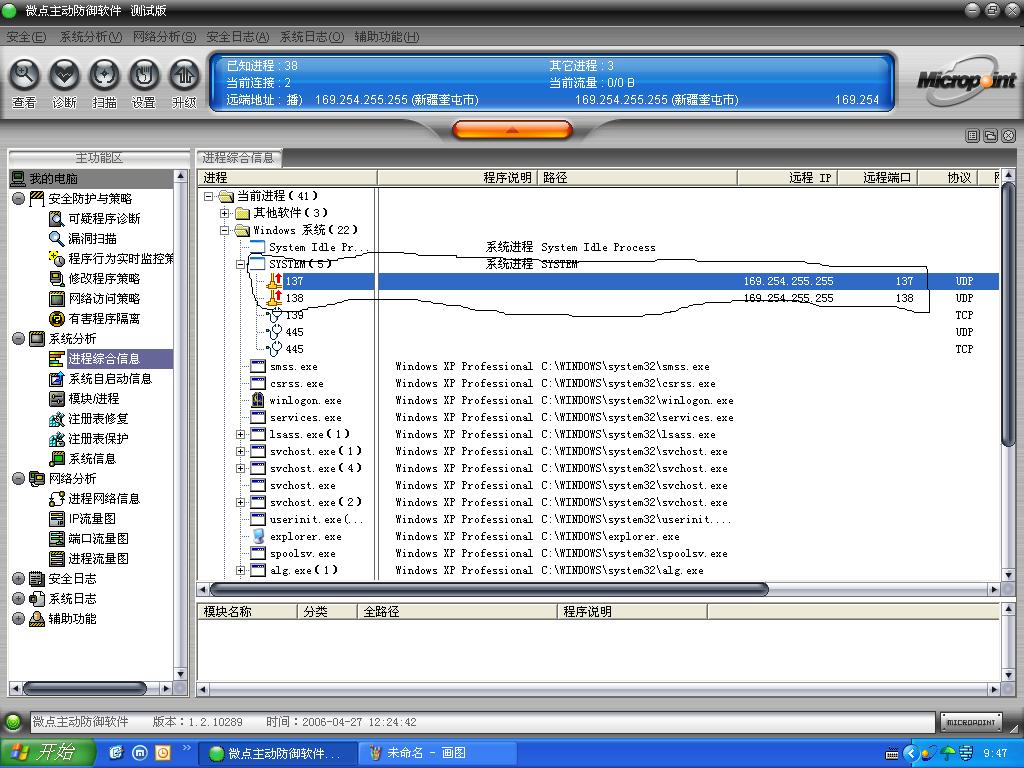Image resolution: width=1024 pixels, height=768 pixels.
Task: Sort by the 远程 IP column header
Action: pyautogui.click(x=788, y=178)
